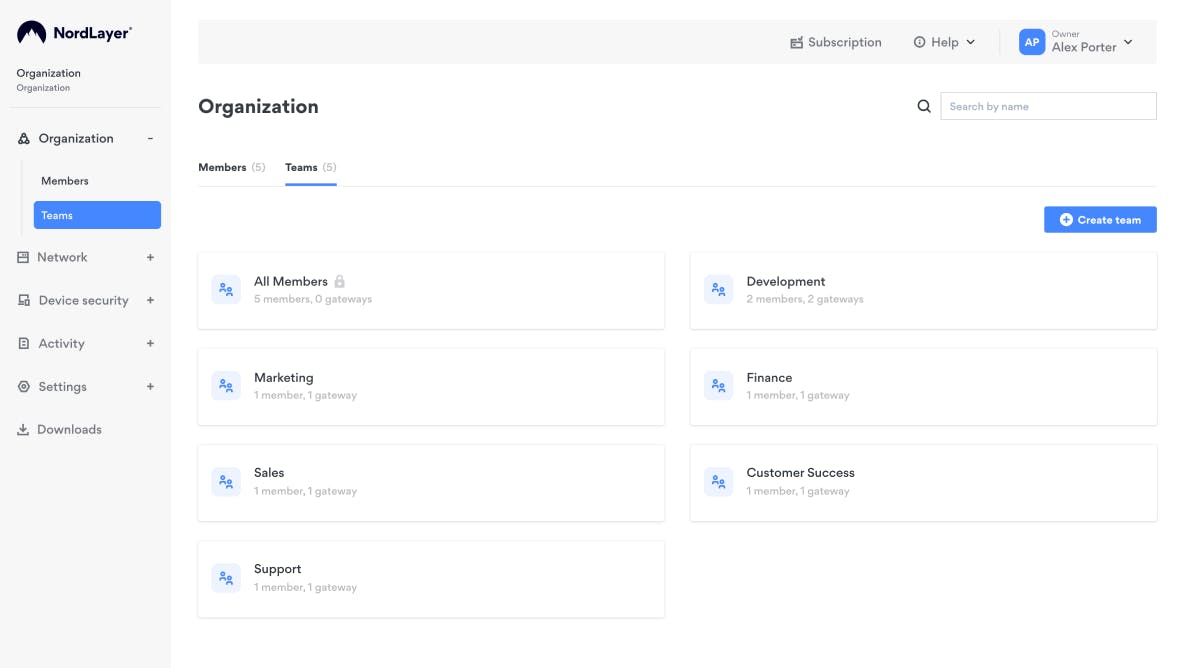The width and height of the screenshot is (1184, 668).
Task: Click the Marketing team icon
Action: pyautogui.click(x=226, y=386)
